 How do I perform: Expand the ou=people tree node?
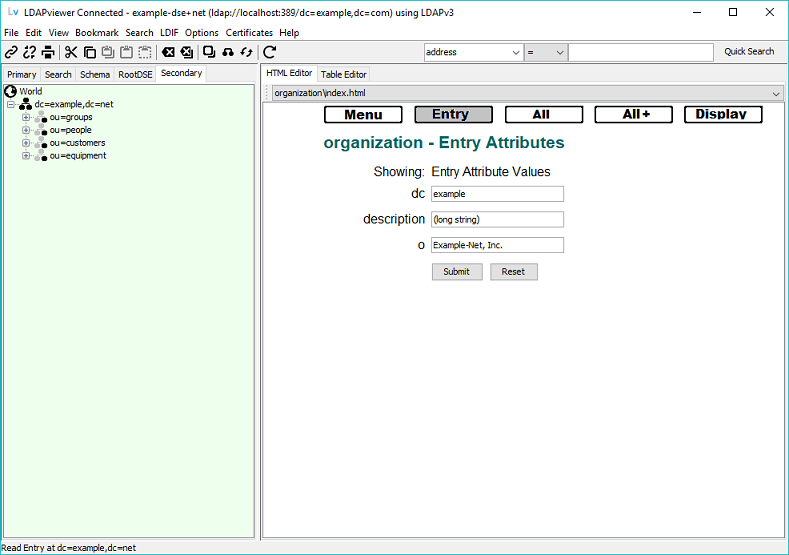coord(26,130)
